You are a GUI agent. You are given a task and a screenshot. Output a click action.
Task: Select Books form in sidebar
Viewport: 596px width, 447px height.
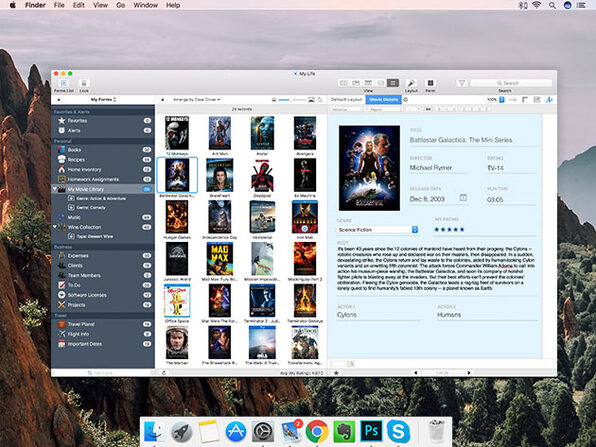103,150
